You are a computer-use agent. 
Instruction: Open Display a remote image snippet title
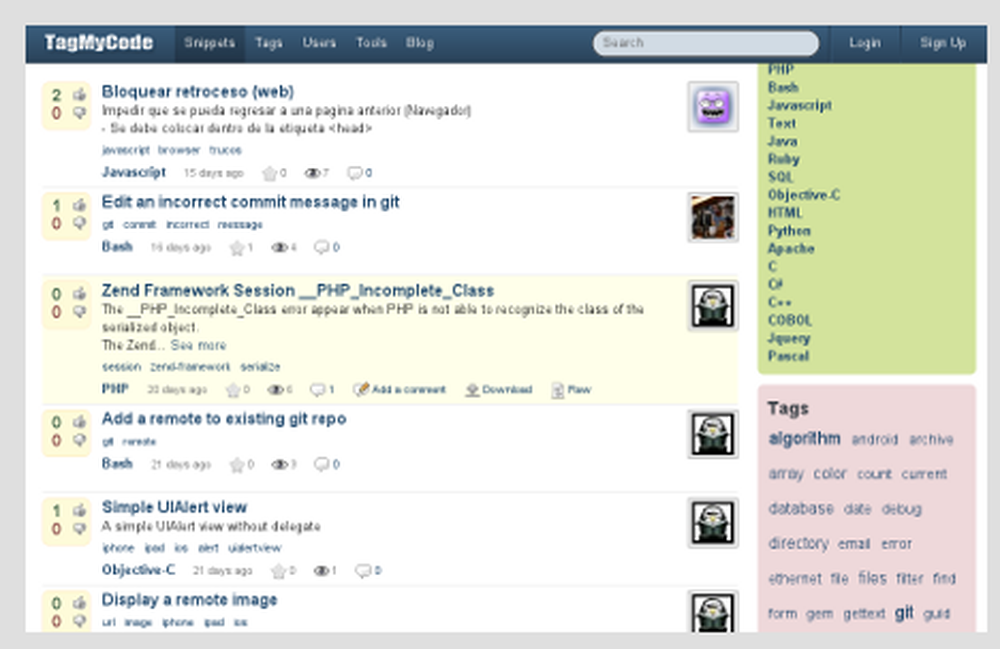189,600
